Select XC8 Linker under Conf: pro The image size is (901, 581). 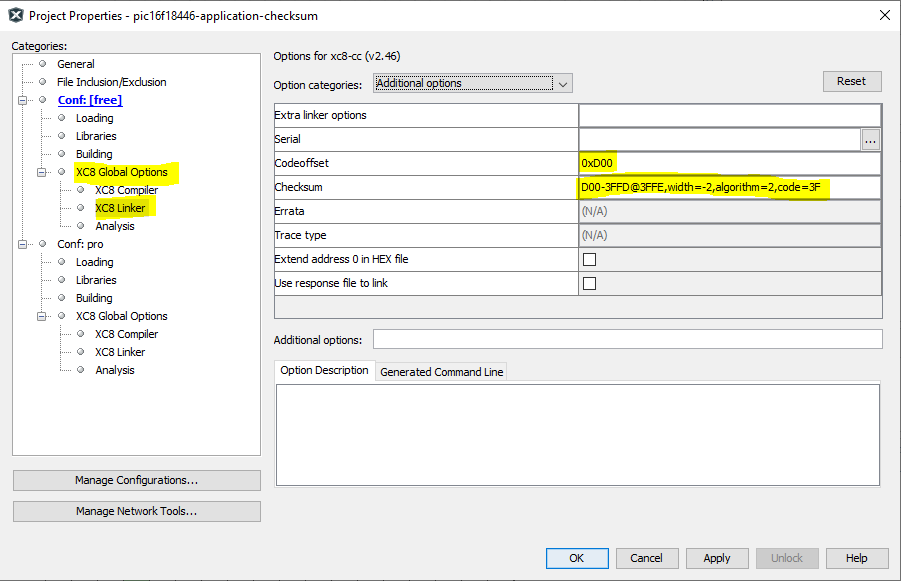120,352
